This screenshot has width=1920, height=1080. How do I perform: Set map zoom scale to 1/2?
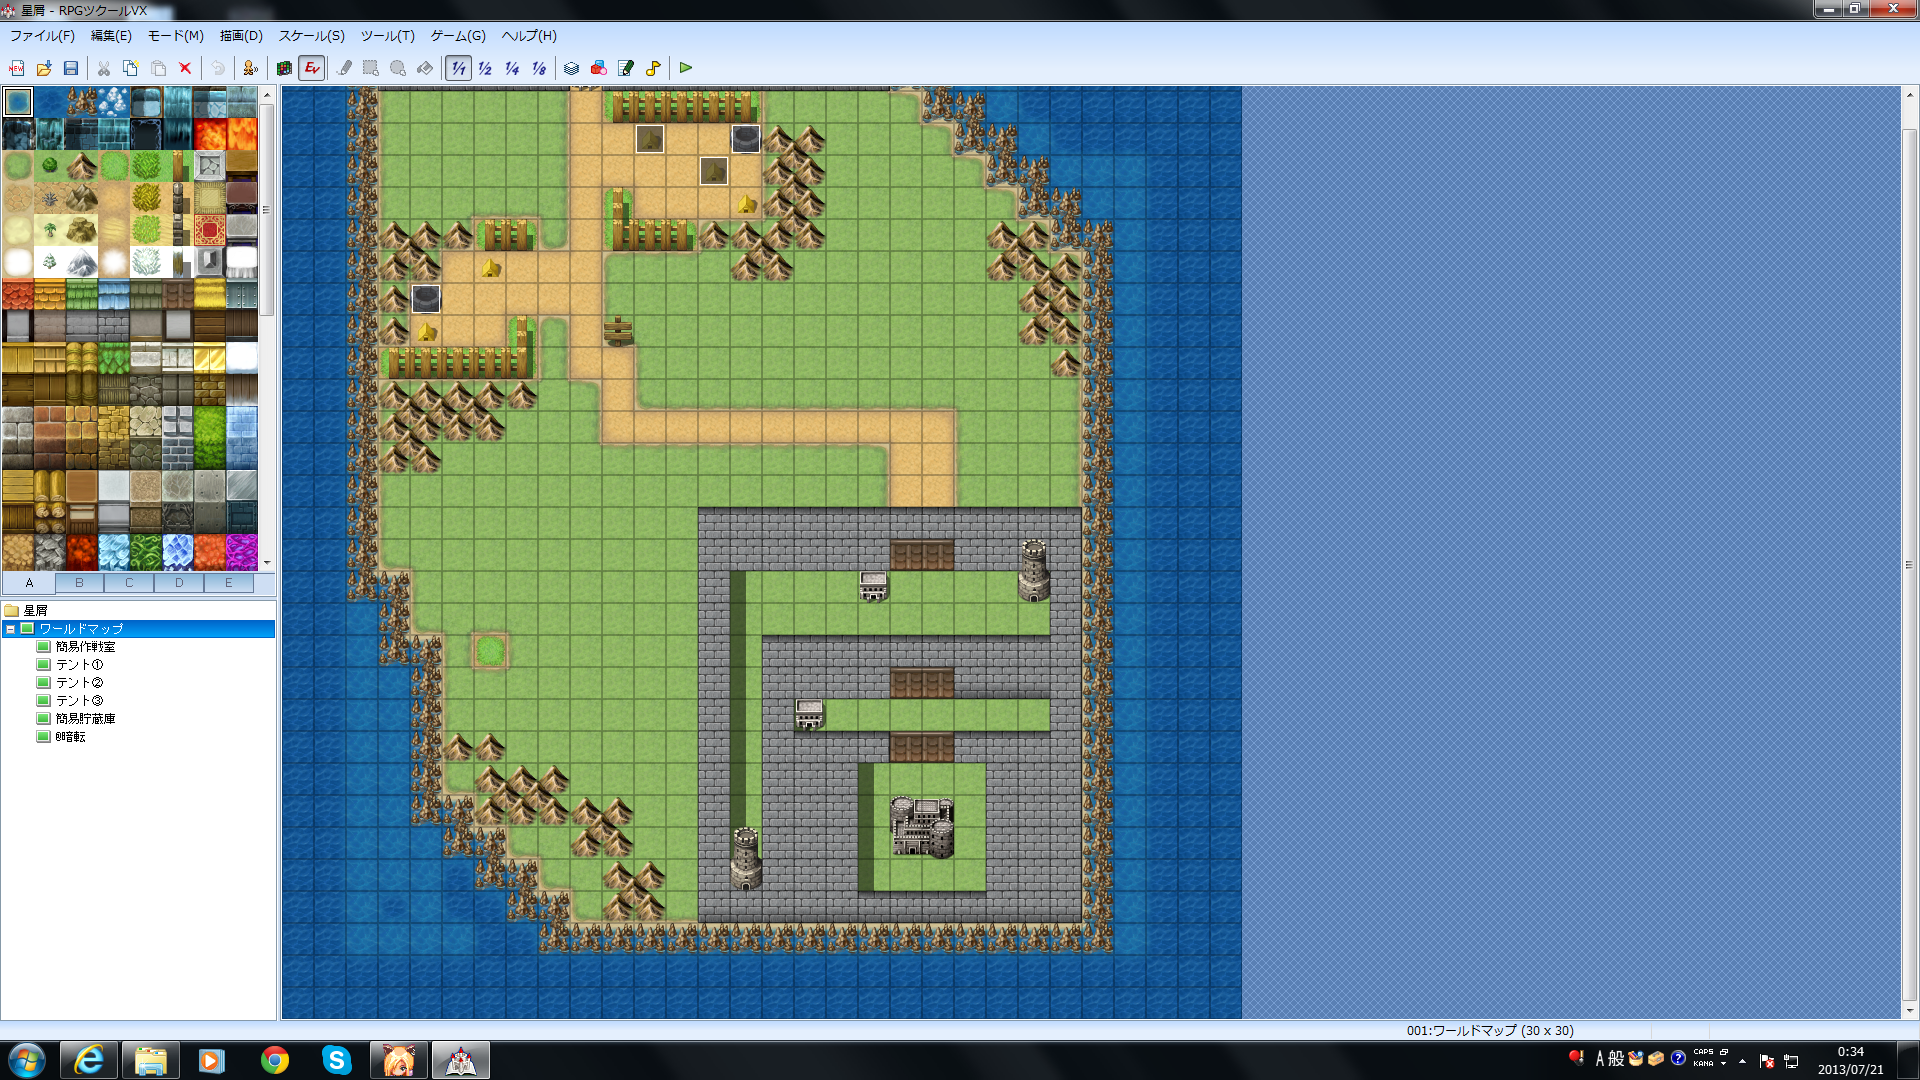coord(485,68)
